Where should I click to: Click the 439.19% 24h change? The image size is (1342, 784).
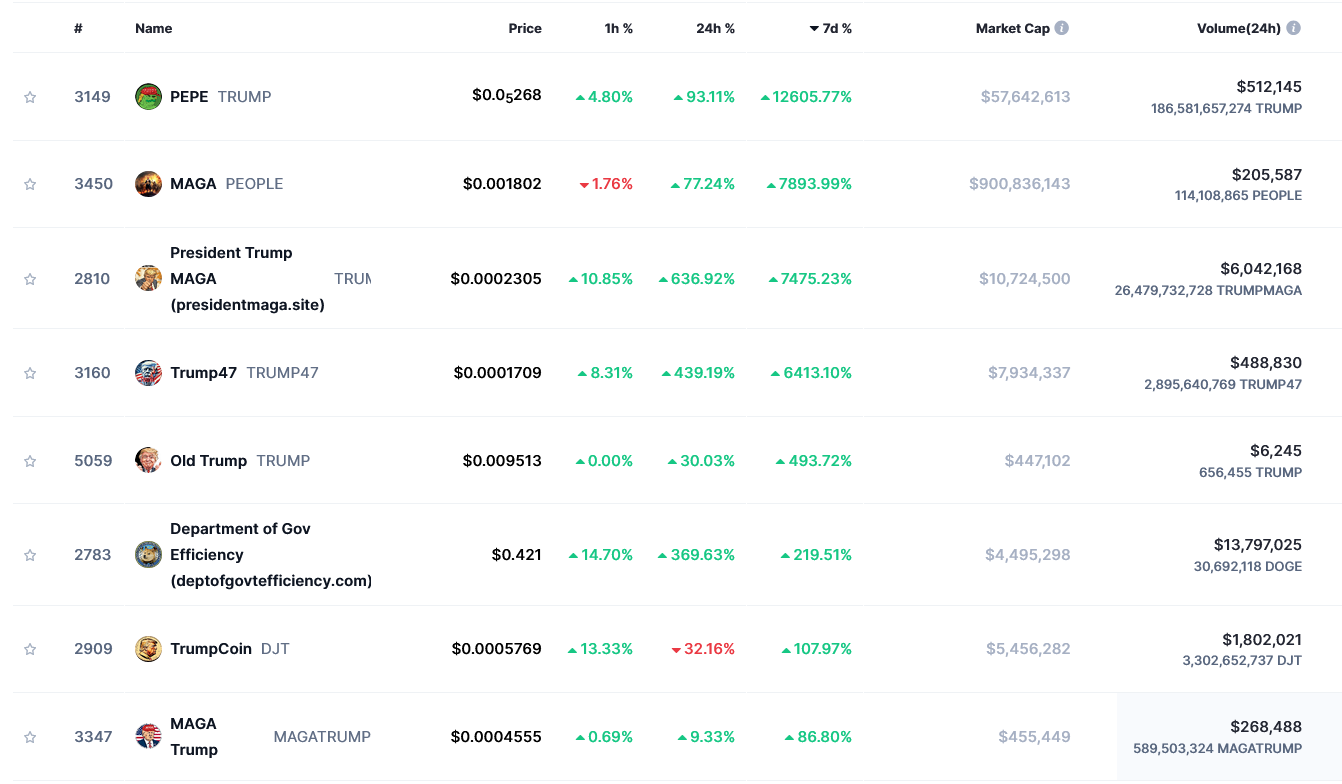pos(698,373)
